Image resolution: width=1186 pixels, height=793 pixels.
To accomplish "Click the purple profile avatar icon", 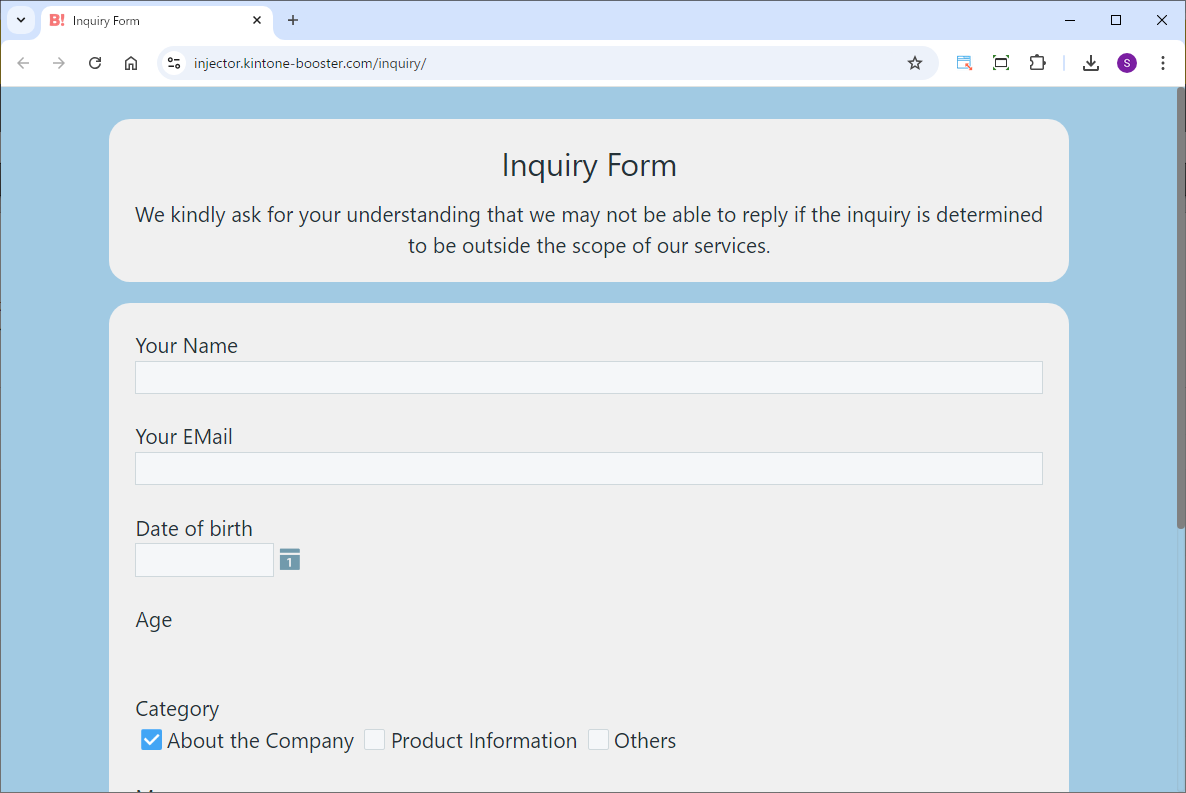I will coord(1127,63).
